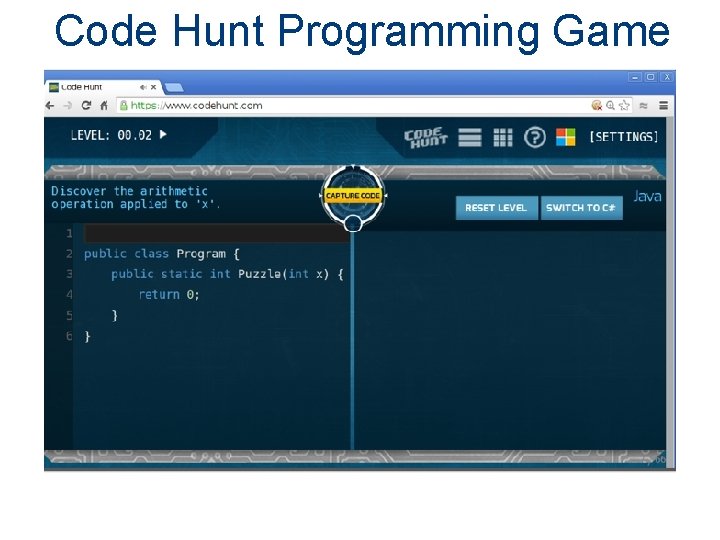Open the cookie extension icon
720x540 pixels.
(596, 106)
